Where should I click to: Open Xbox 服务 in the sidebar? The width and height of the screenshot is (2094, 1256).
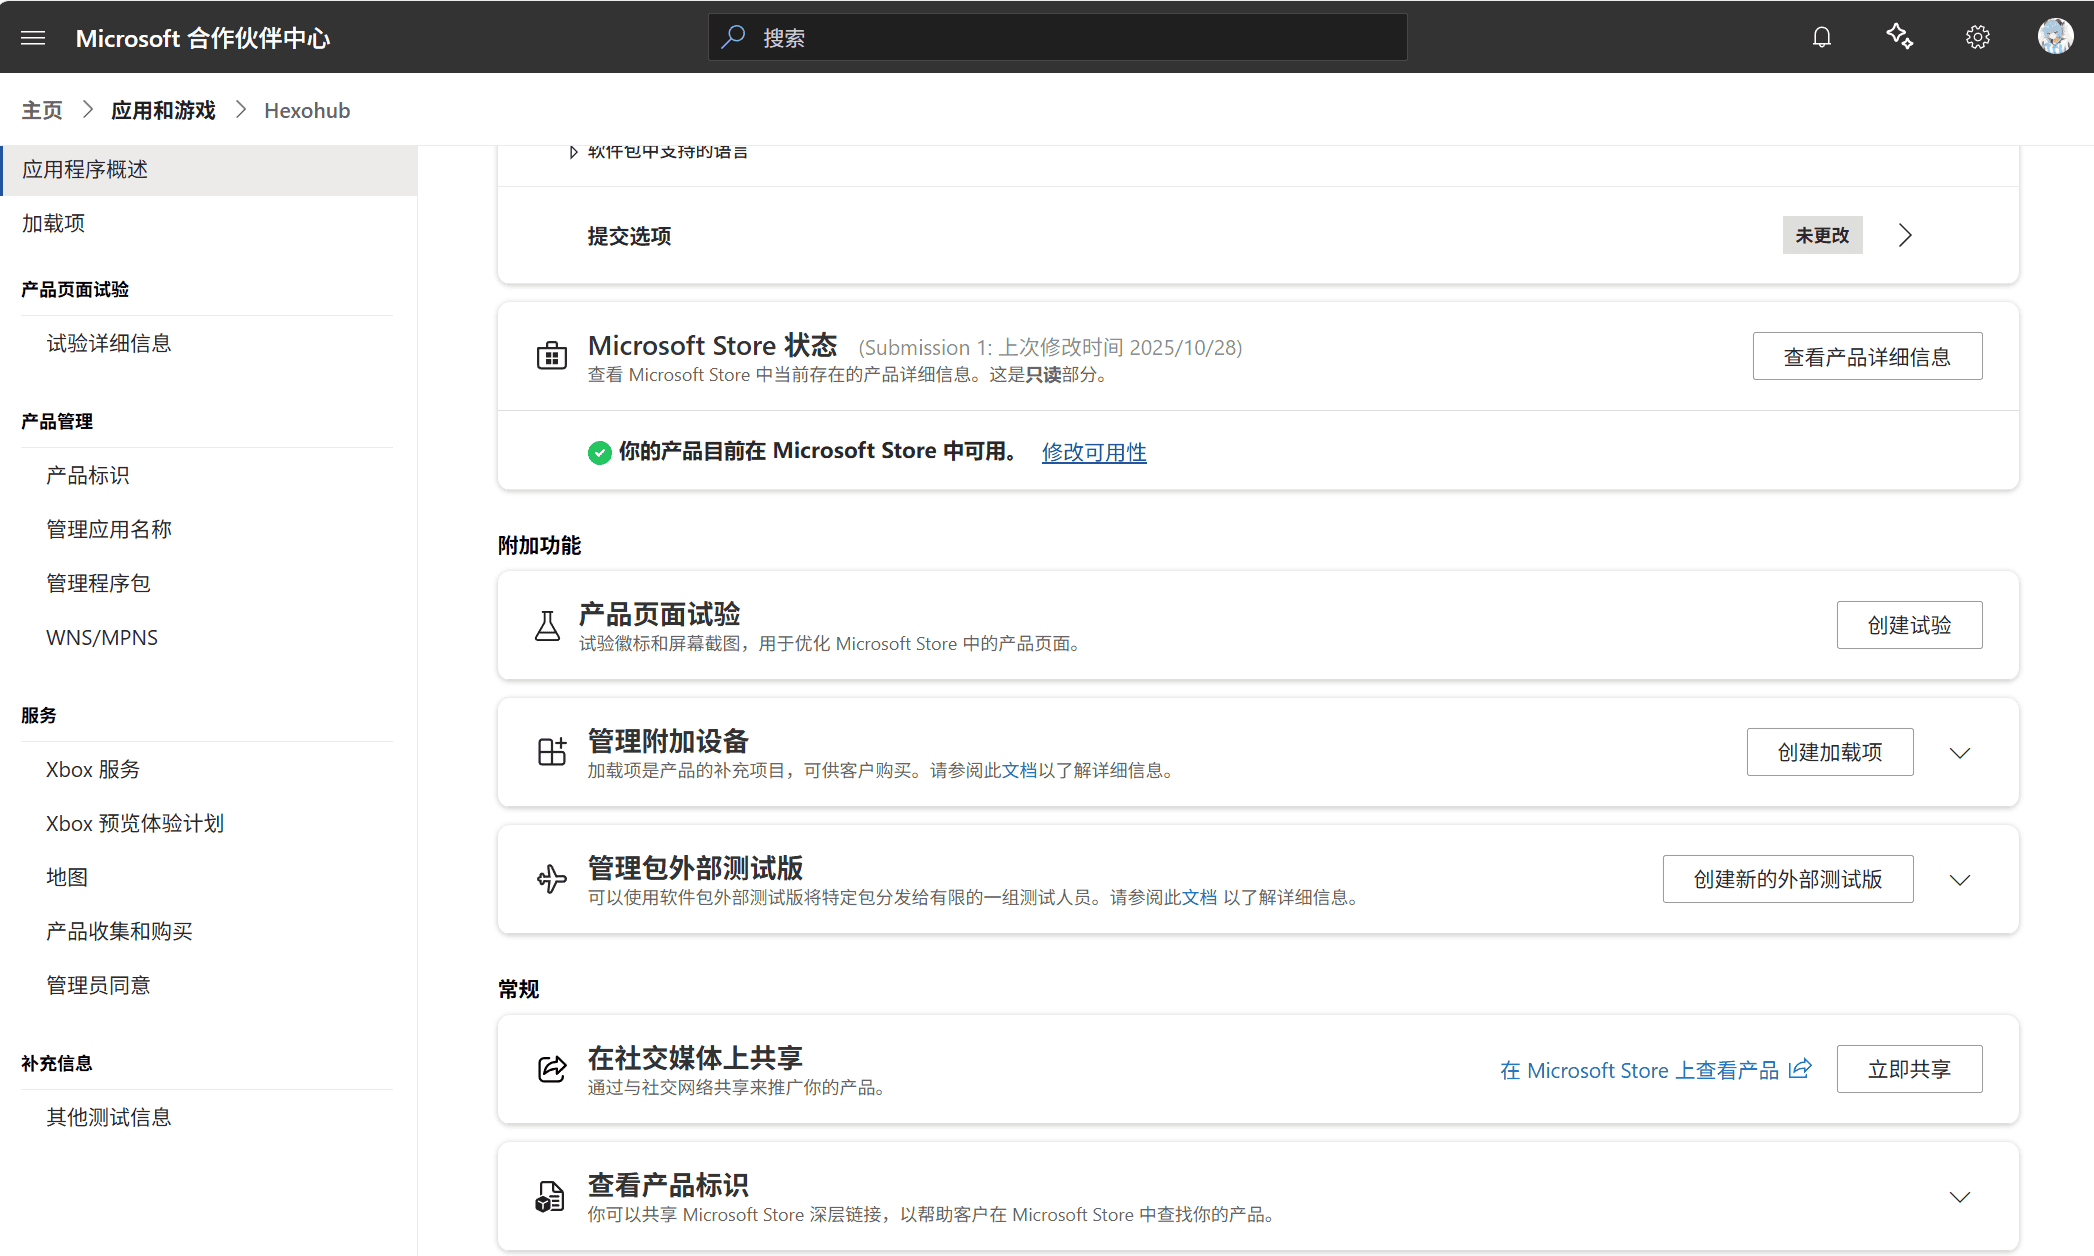point(93,769)
